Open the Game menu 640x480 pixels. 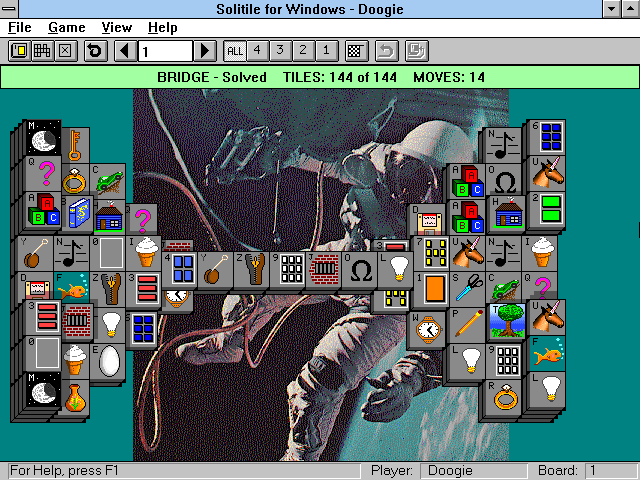pos(67,27)
